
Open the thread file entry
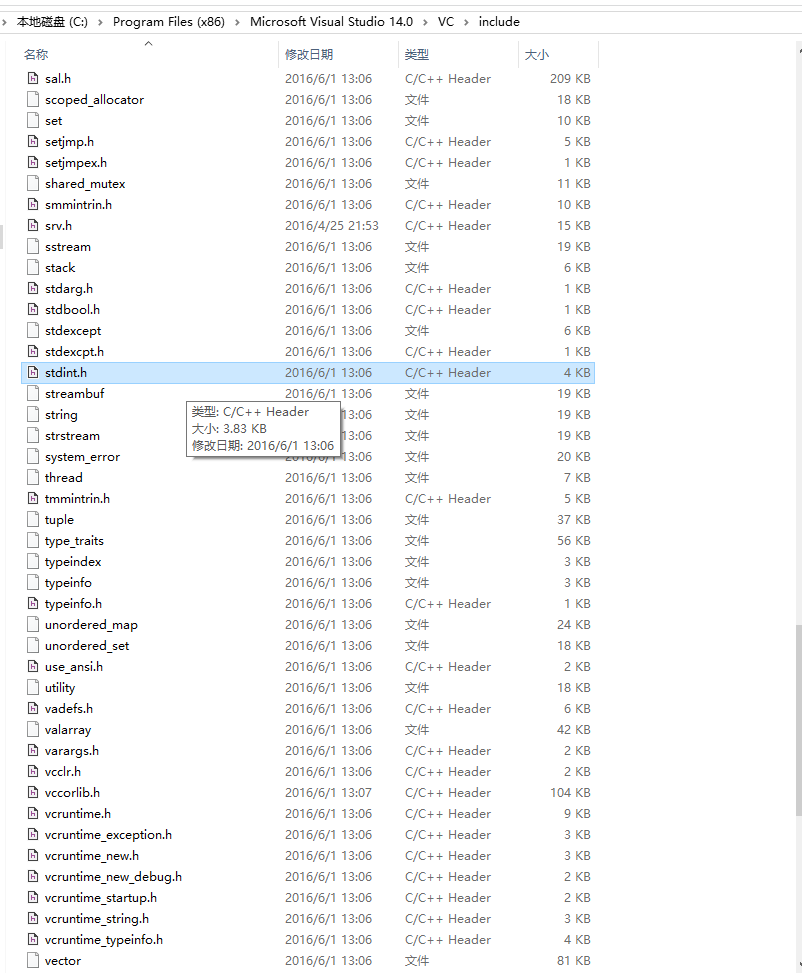(x=65, y=477)
